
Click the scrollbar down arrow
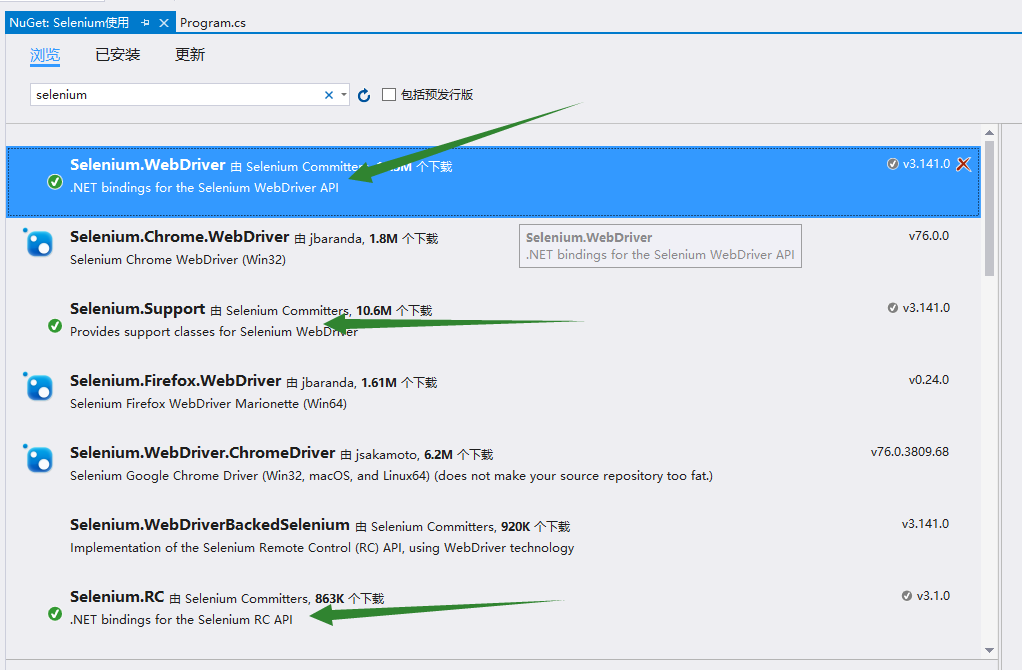click(x=990, y=648)
